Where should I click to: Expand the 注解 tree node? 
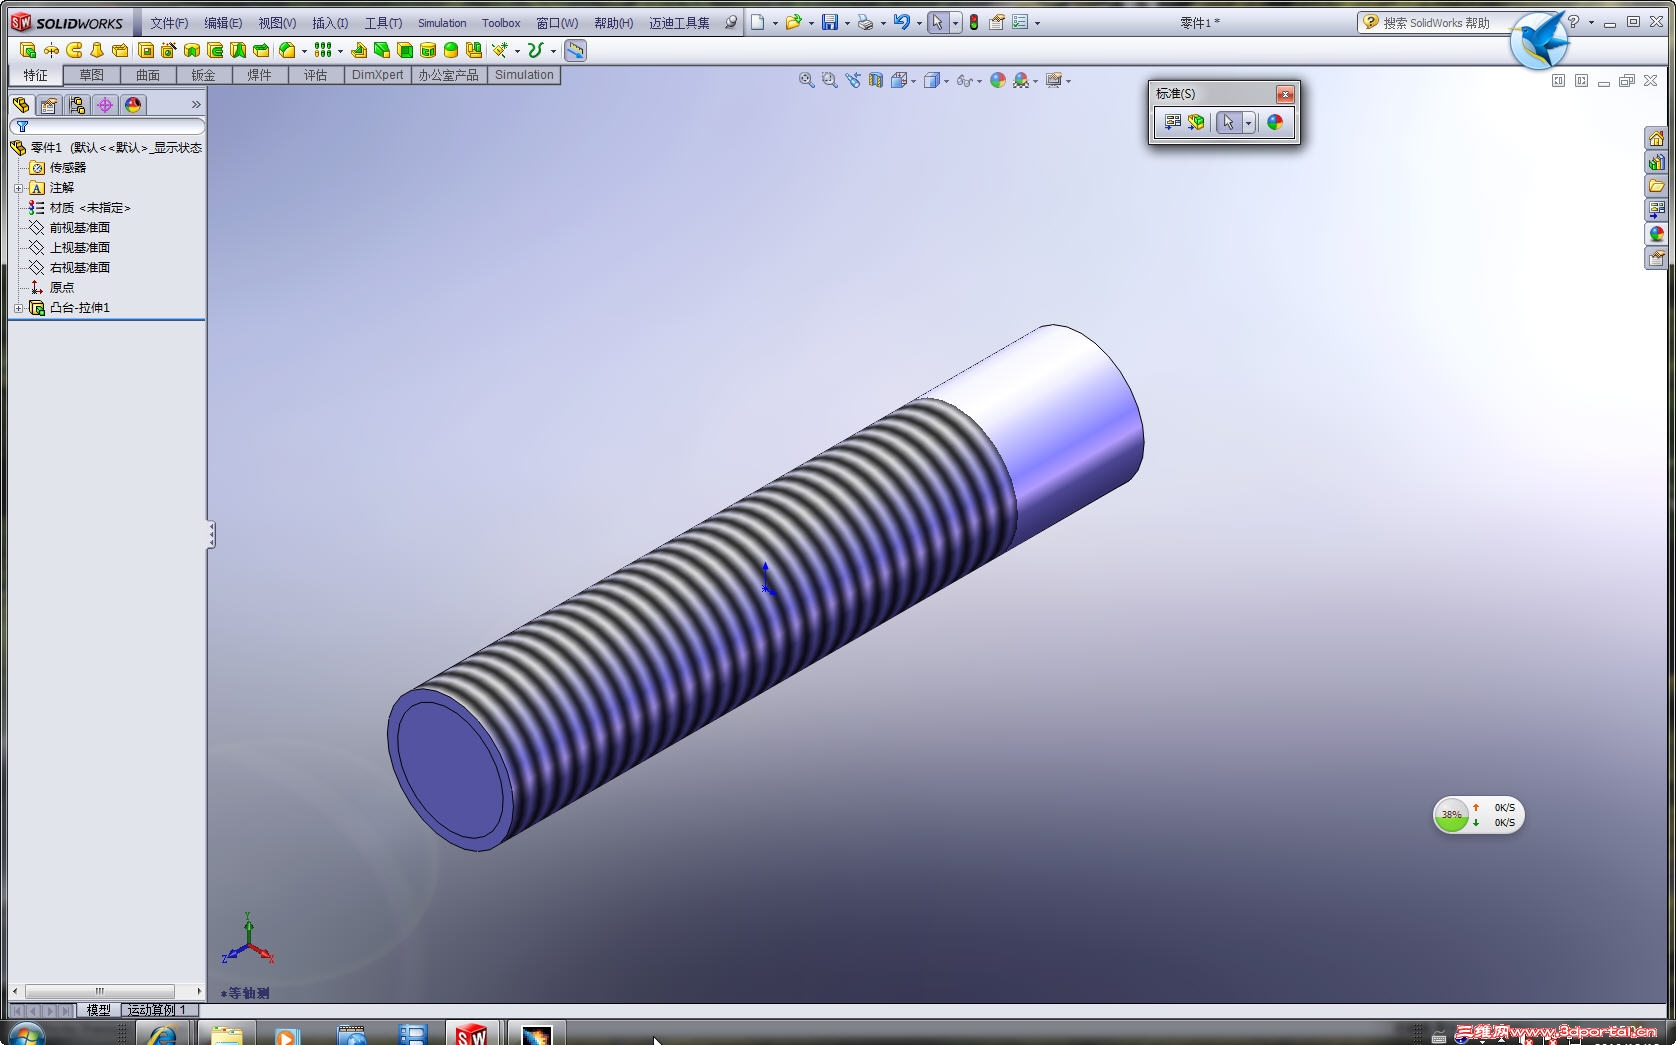[x=18, y=188]
